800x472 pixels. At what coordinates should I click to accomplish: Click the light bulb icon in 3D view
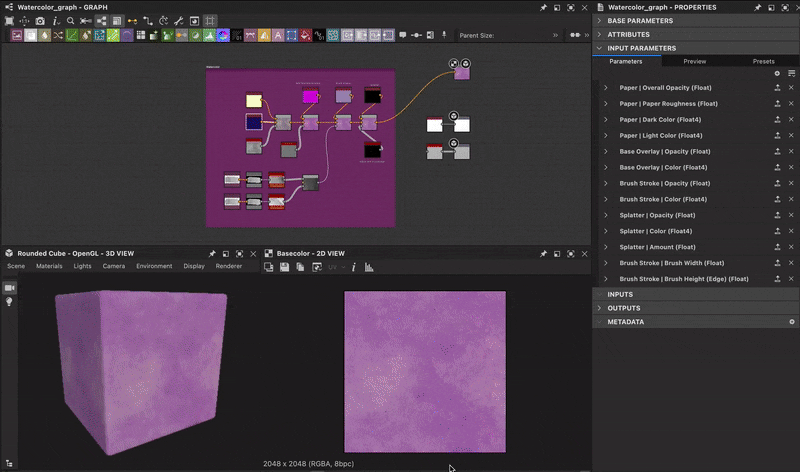pyautogui.click(x=10, y=302)
